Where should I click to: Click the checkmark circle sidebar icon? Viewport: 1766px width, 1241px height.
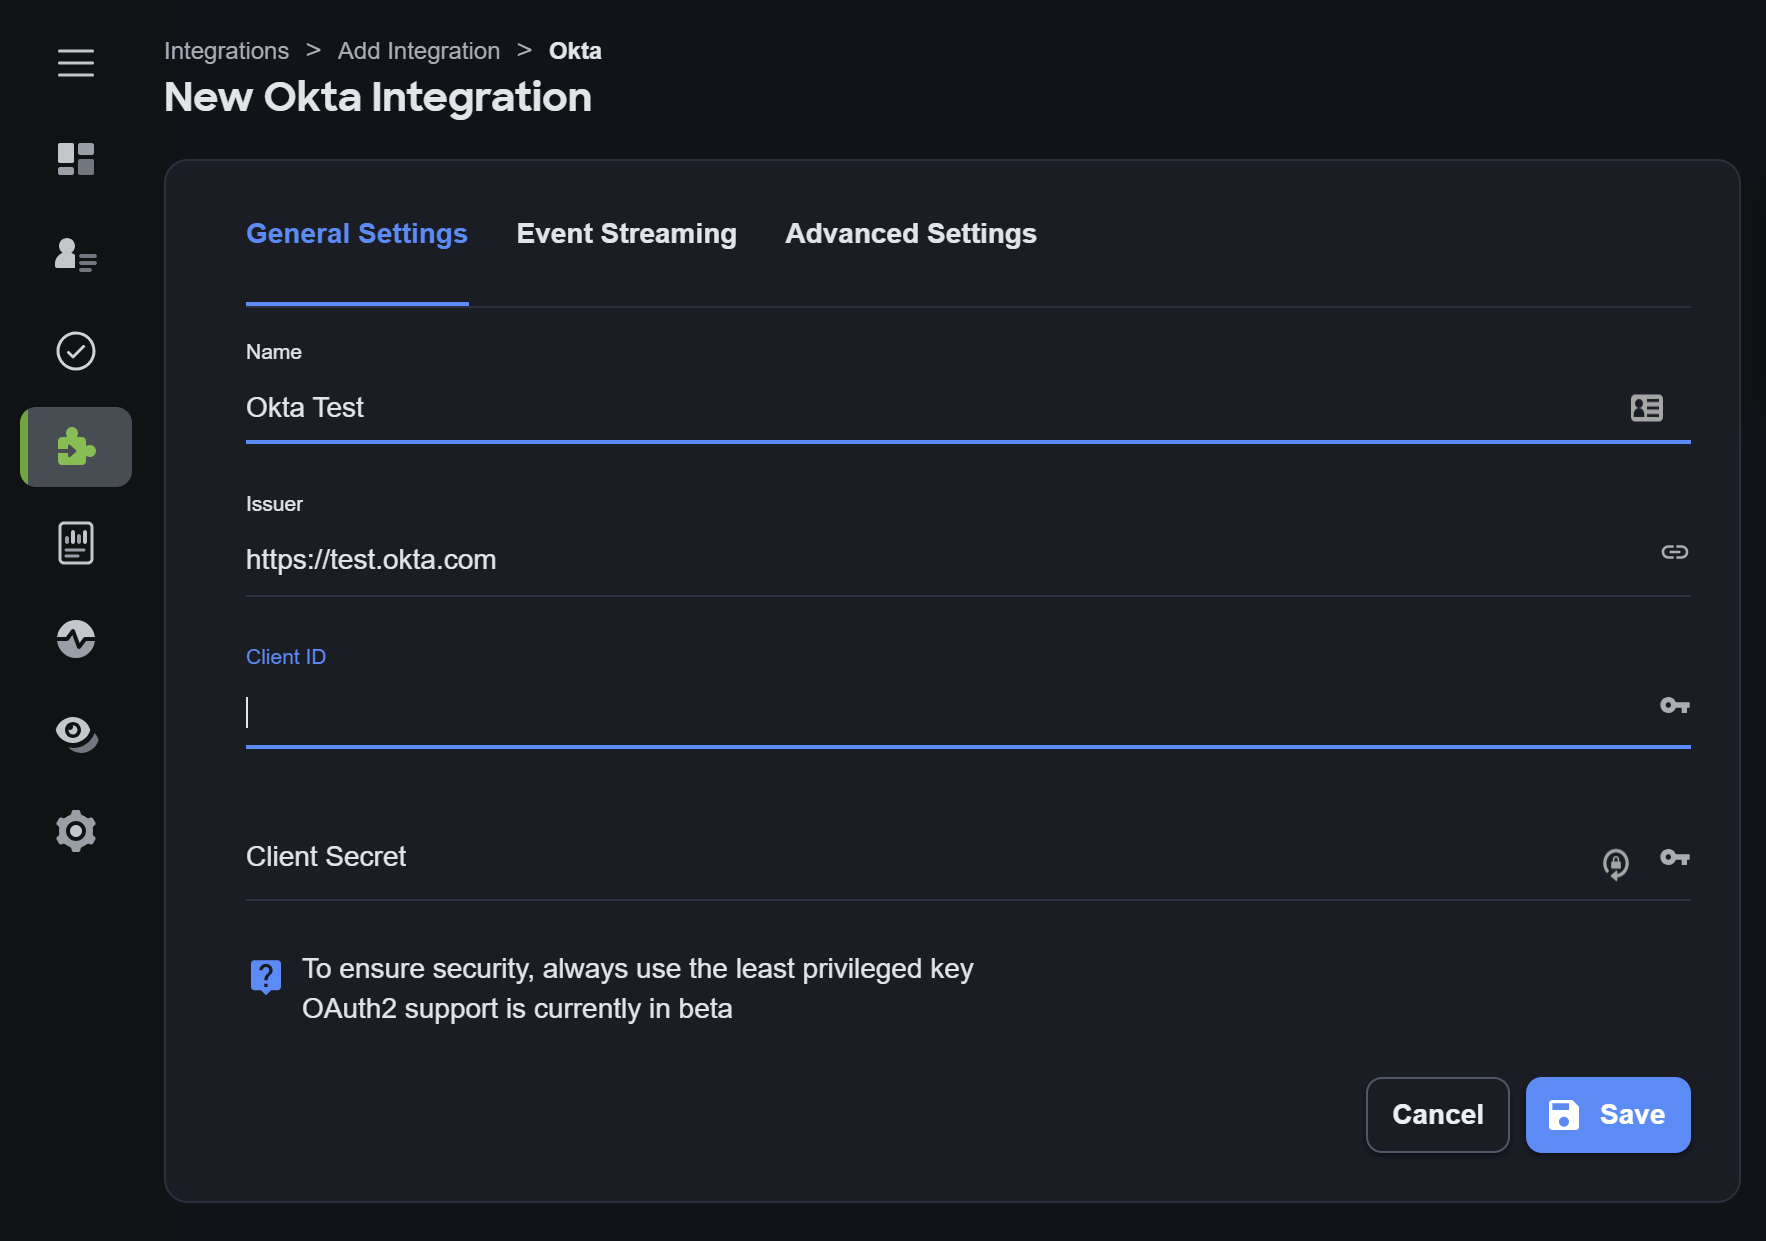tap(76, 351)
